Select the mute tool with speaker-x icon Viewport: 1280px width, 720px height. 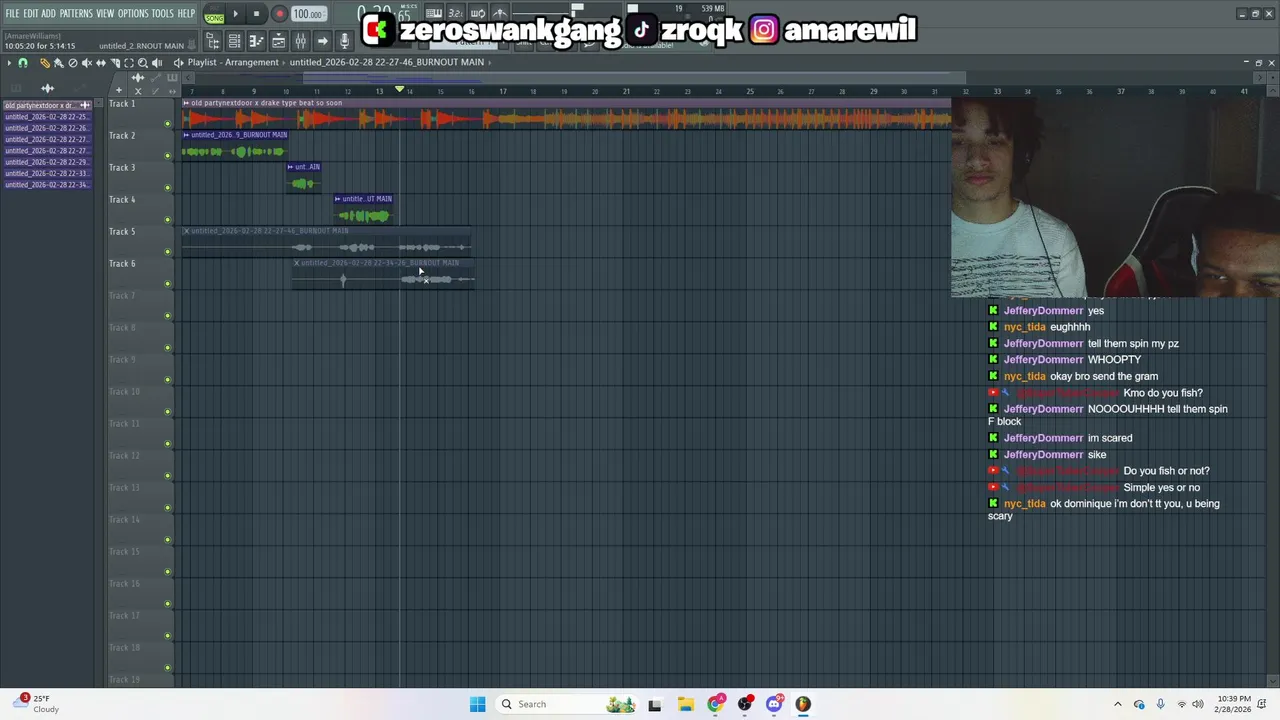[x=87, y=63]
